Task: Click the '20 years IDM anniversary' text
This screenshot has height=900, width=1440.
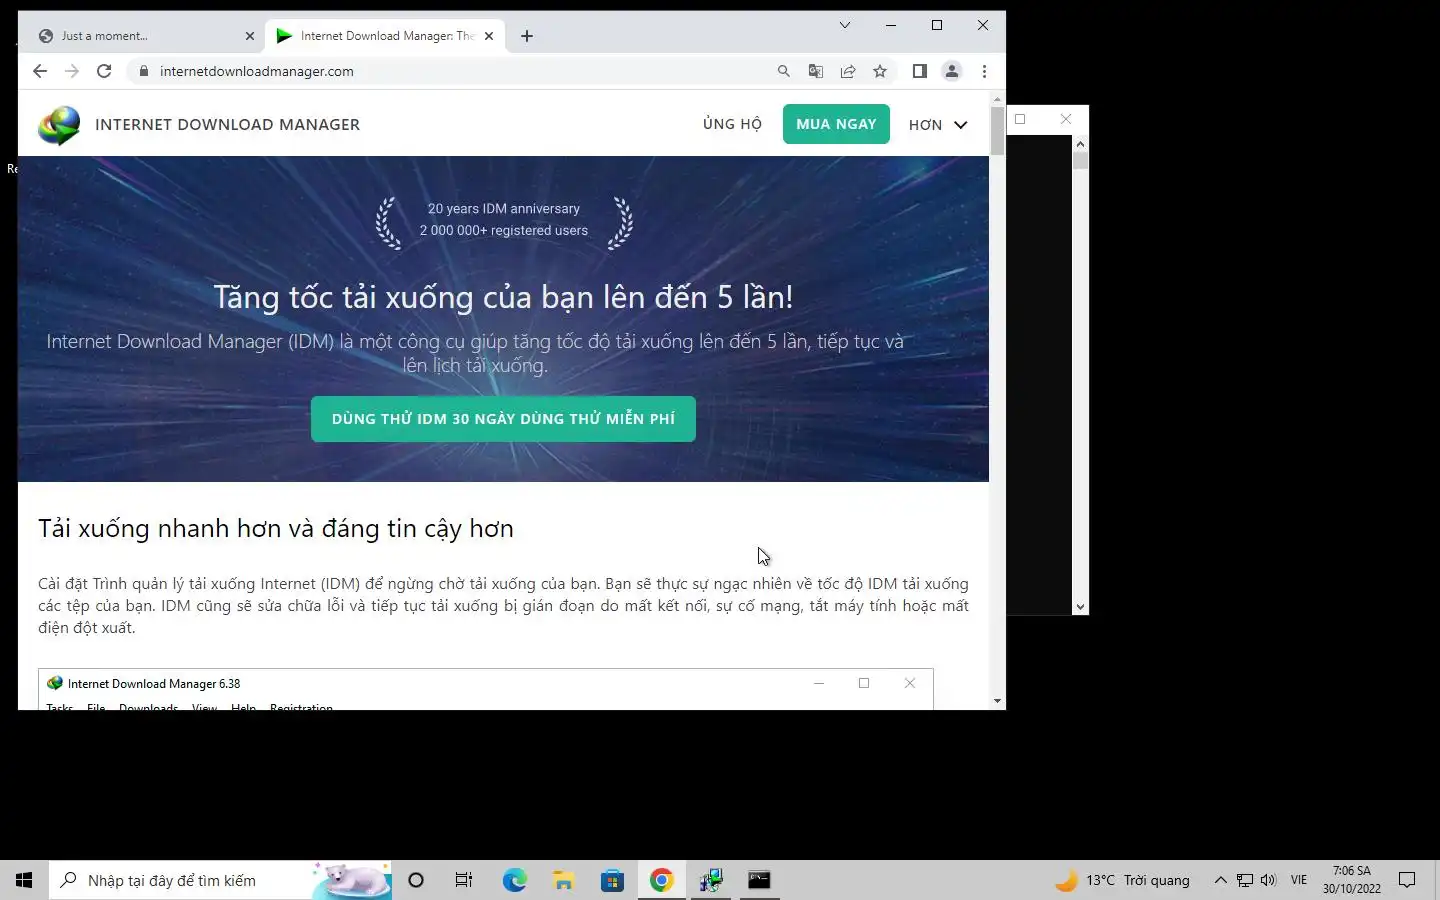Action: pyautogui.click(x=504, y=209)
